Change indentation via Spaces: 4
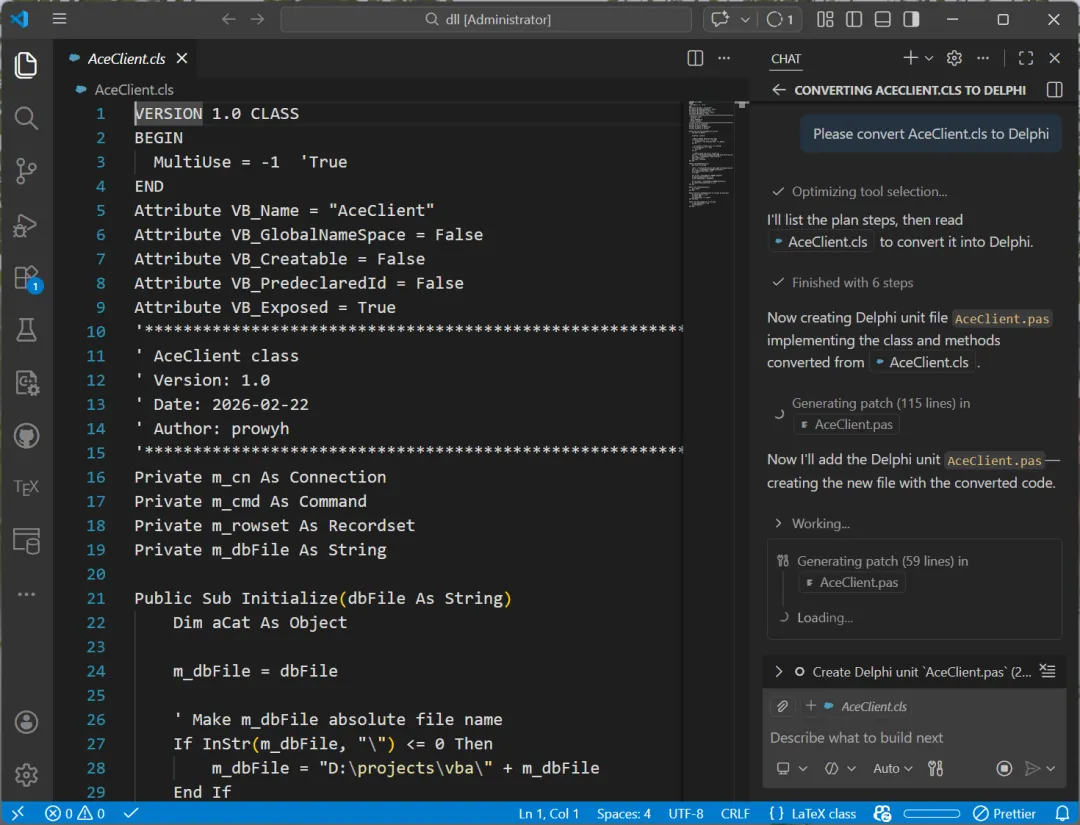The height and width of the screenshot is (825, 1080). tap(623, 813)
